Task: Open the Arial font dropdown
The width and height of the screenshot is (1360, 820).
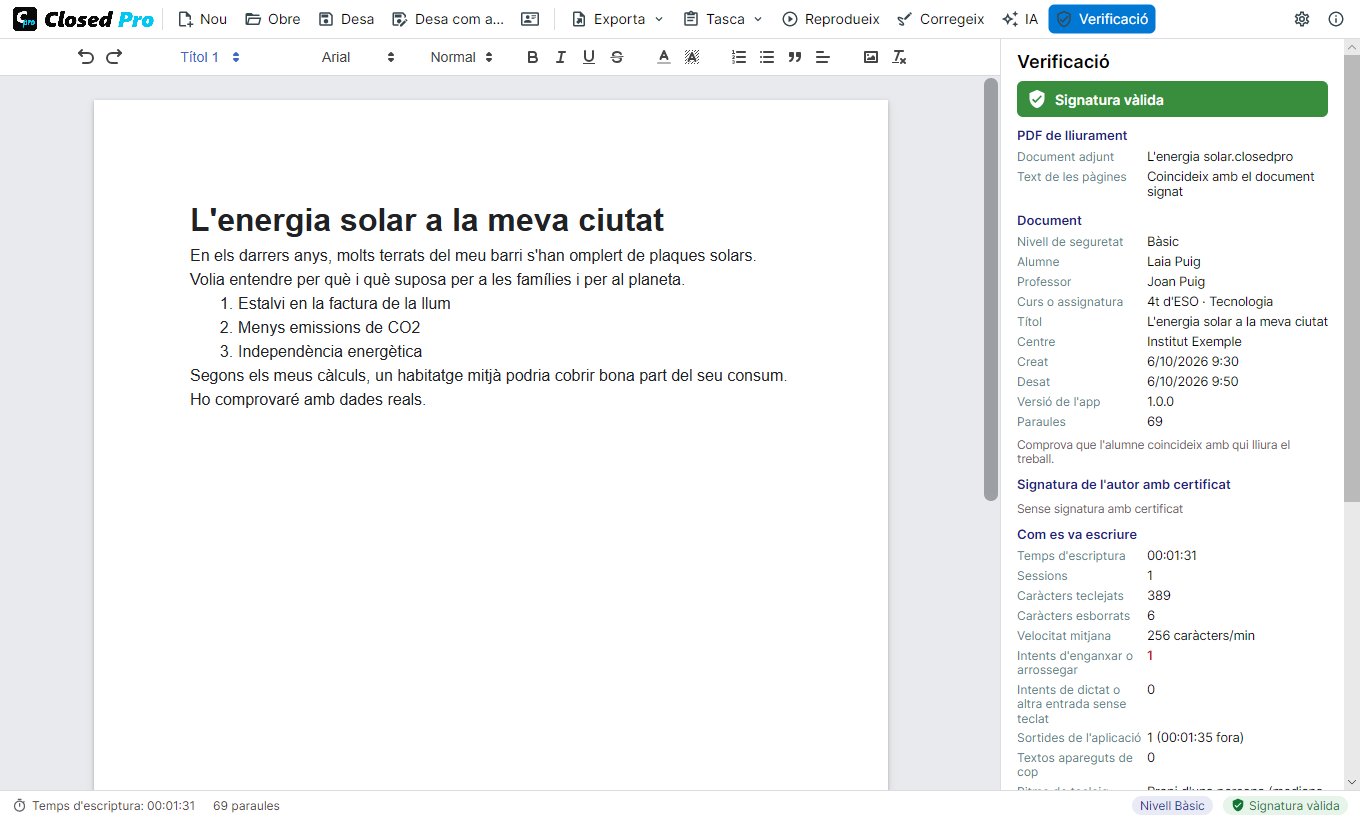Action: [x=358, y=57]
